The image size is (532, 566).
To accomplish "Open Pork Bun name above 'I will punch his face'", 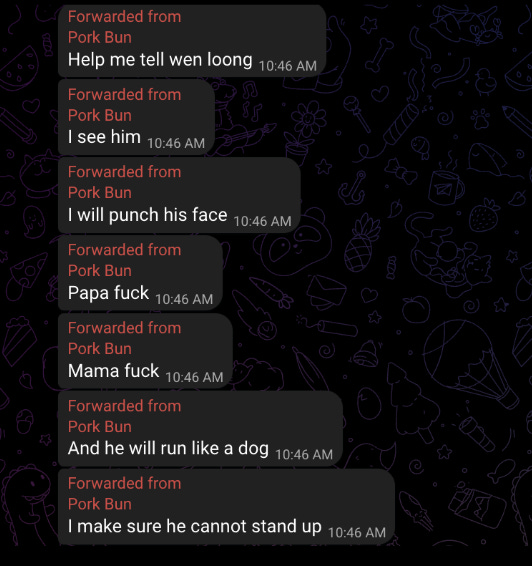I will click(100, 193).
